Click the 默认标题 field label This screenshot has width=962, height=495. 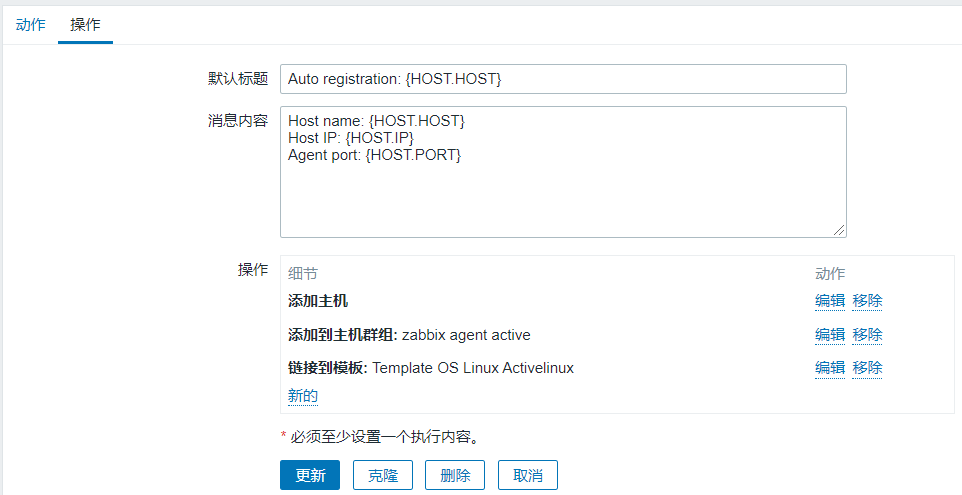coord(237,79)
